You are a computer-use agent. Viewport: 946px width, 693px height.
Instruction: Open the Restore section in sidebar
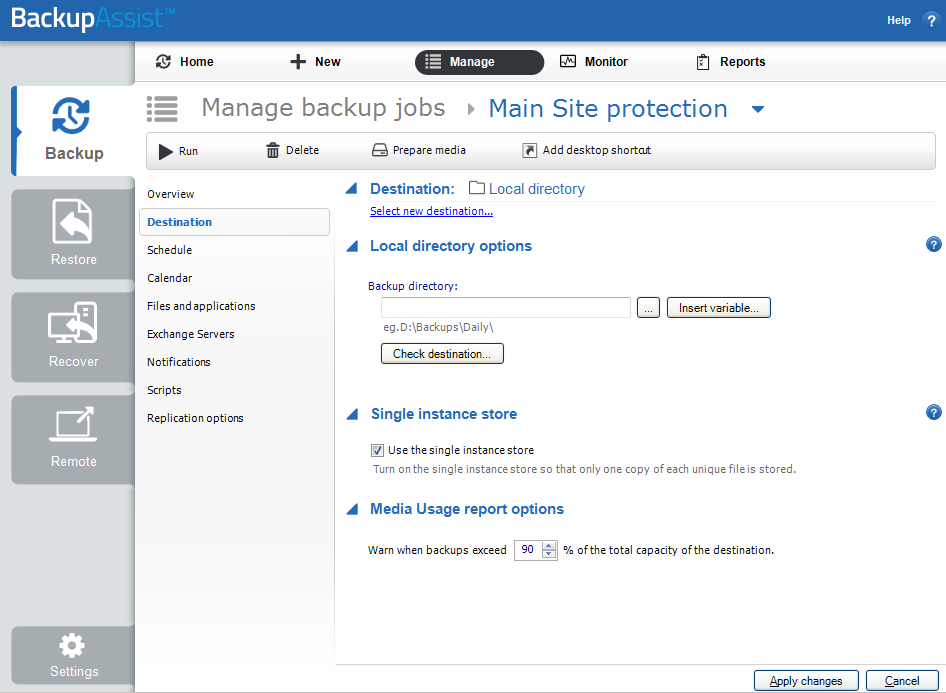tap(73, 234)
